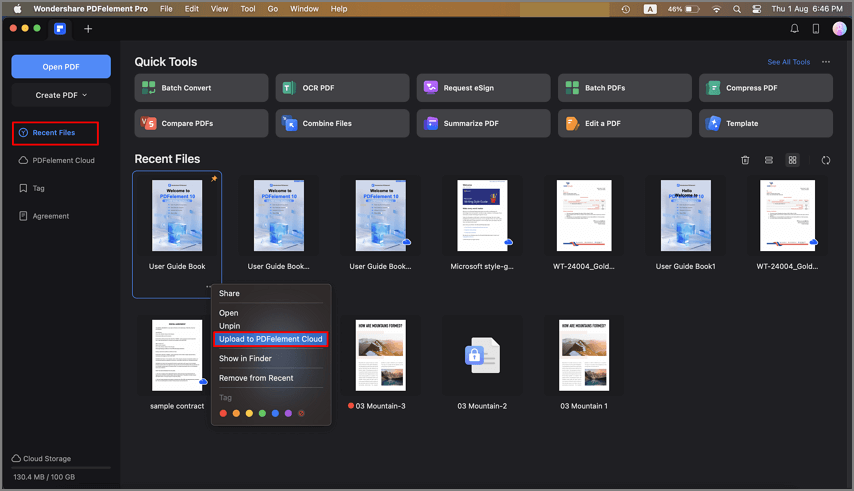This screenshot has height=491, width=854.
Task: Open Spotlight search in menu bar
Action: tap(736, 9)
